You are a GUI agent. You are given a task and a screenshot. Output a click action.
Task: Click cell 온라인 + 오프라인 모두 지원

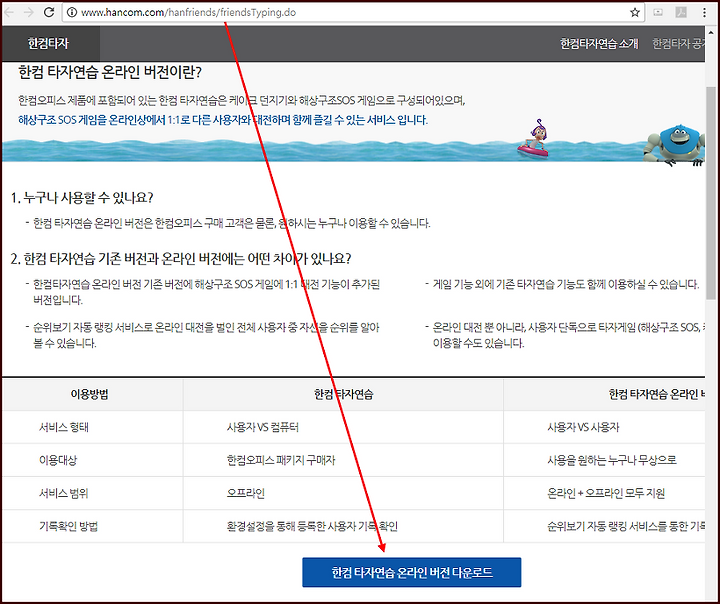coord(606,493)
